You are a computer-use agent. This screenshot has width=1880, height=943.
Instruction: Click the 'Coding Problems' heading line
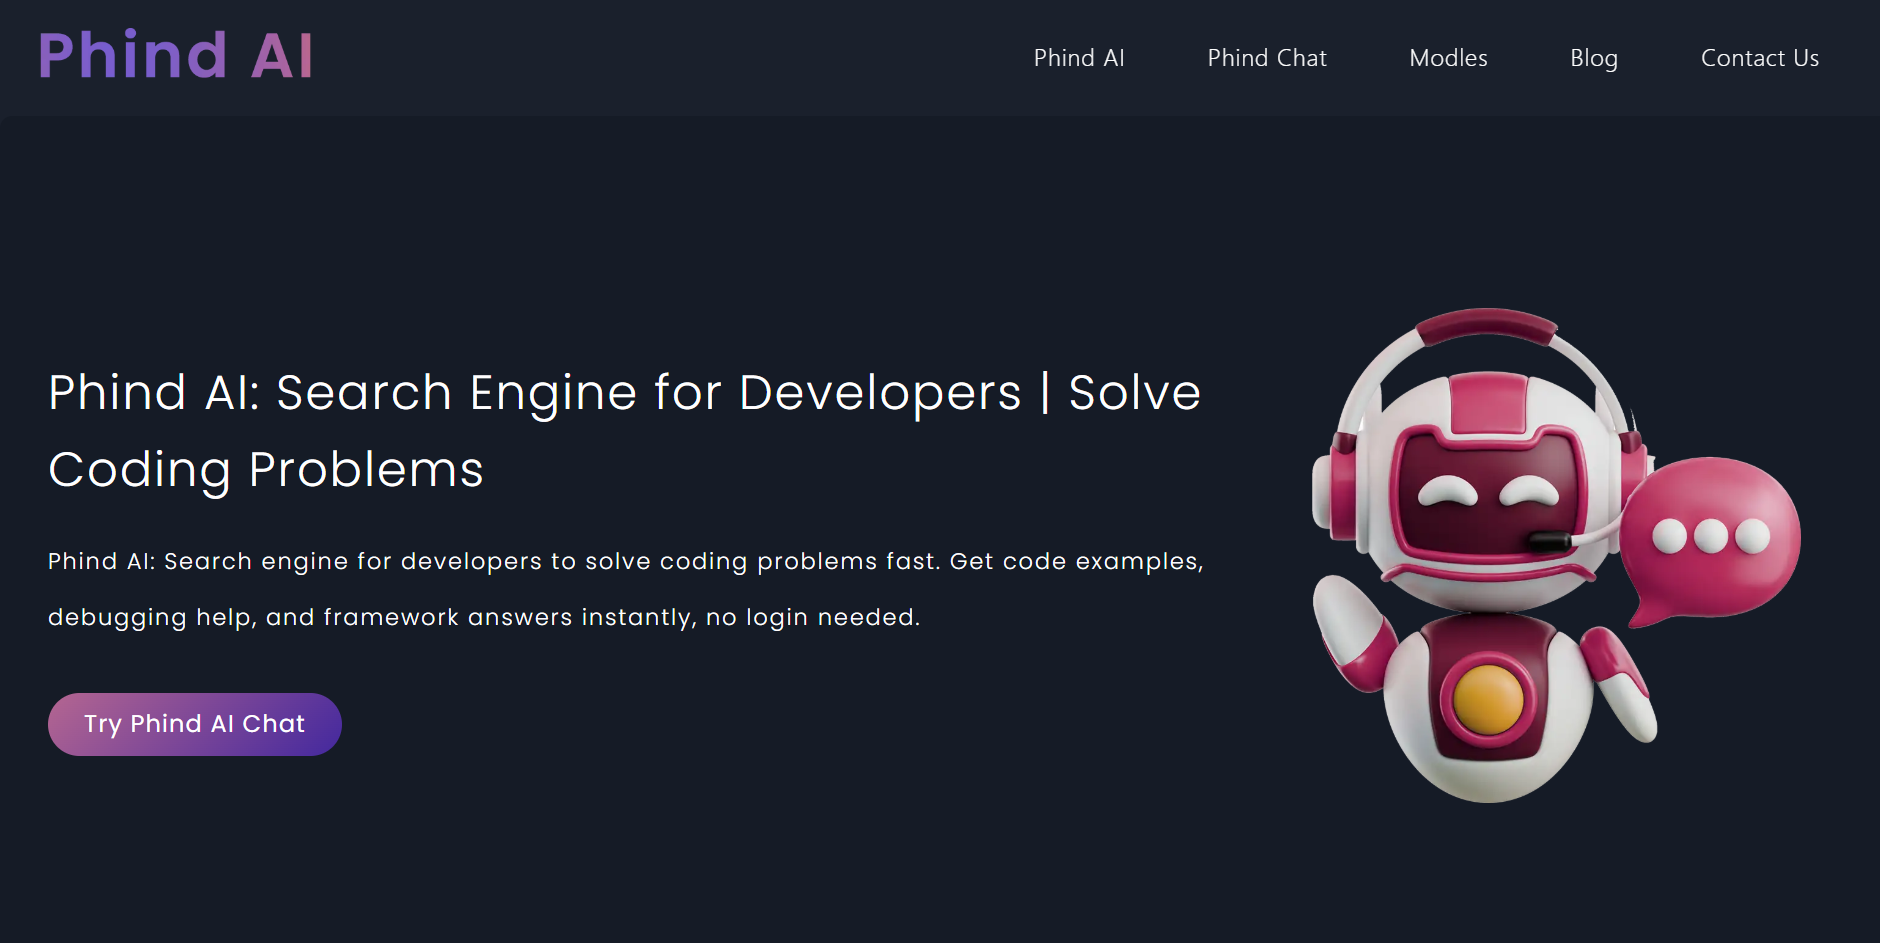click(266, 470)
